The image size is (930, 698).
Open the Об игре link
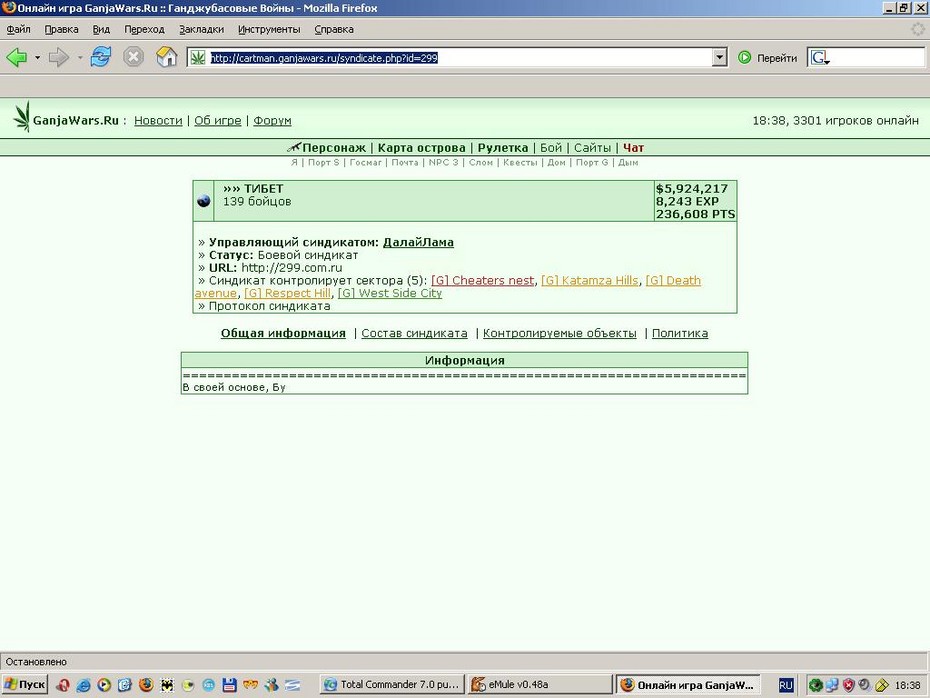218,120
